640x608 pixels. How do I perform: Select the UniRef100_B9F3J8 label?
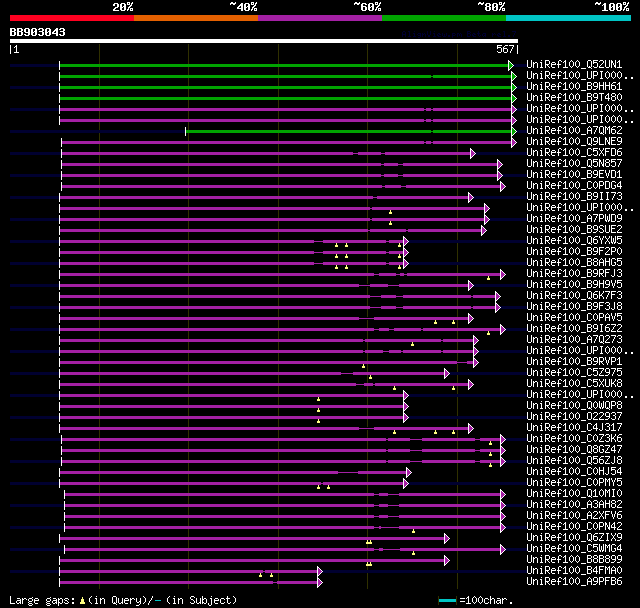click(x=574, y=307)
